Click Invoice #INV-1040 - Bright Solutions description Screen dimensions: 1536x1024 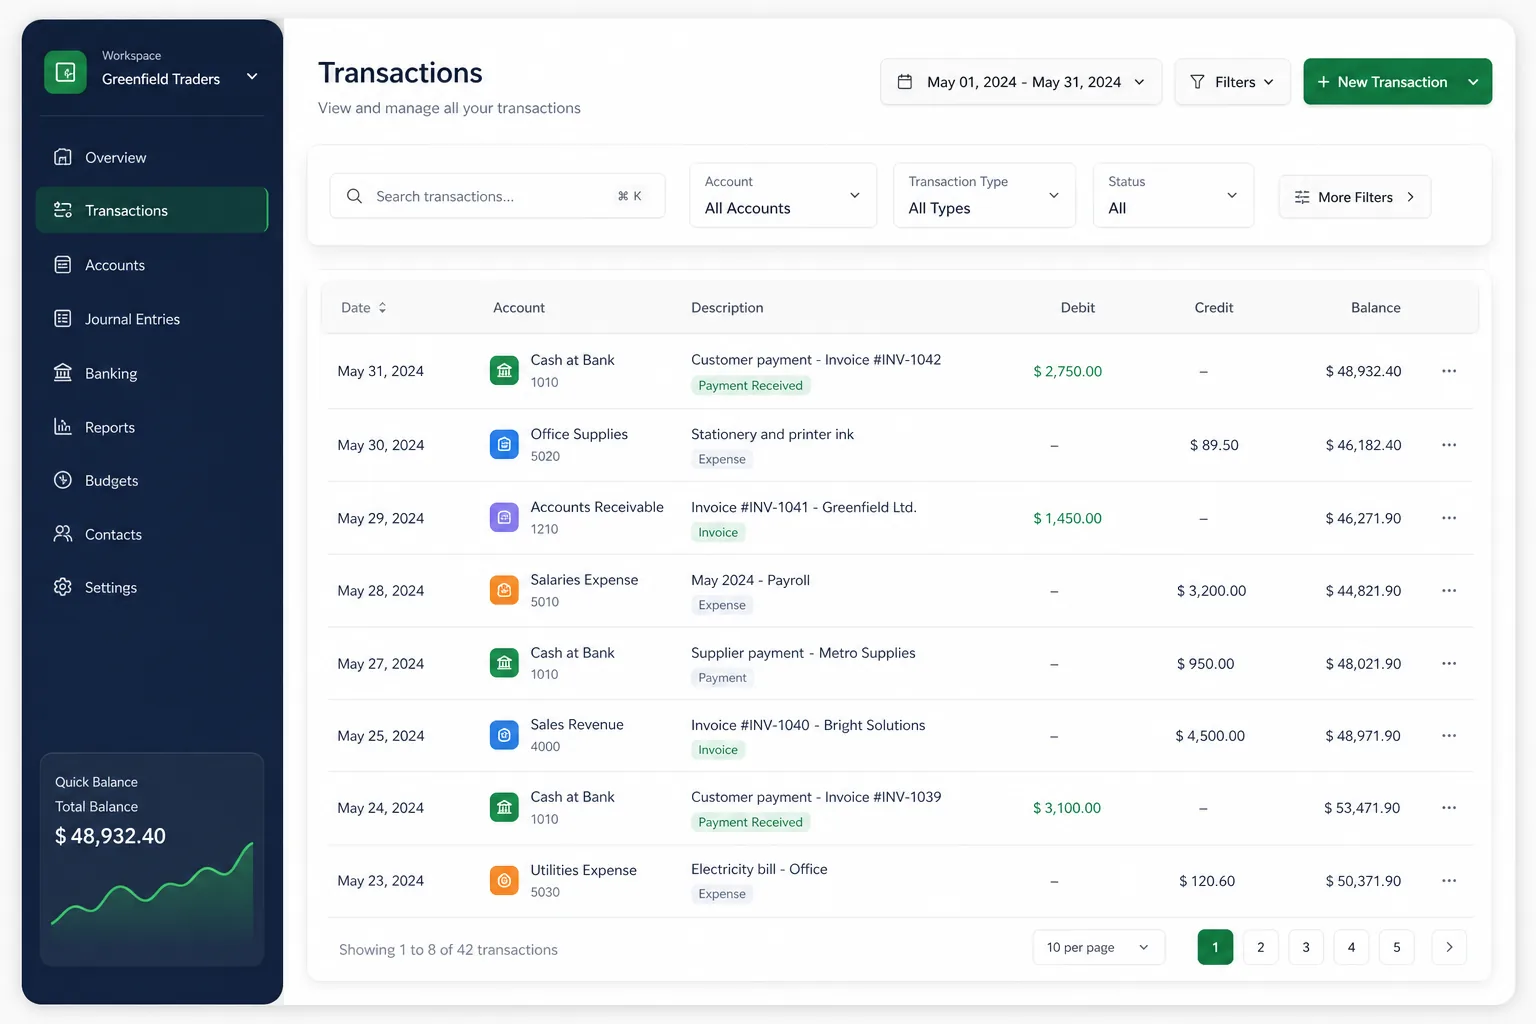(x=808, y=725)
